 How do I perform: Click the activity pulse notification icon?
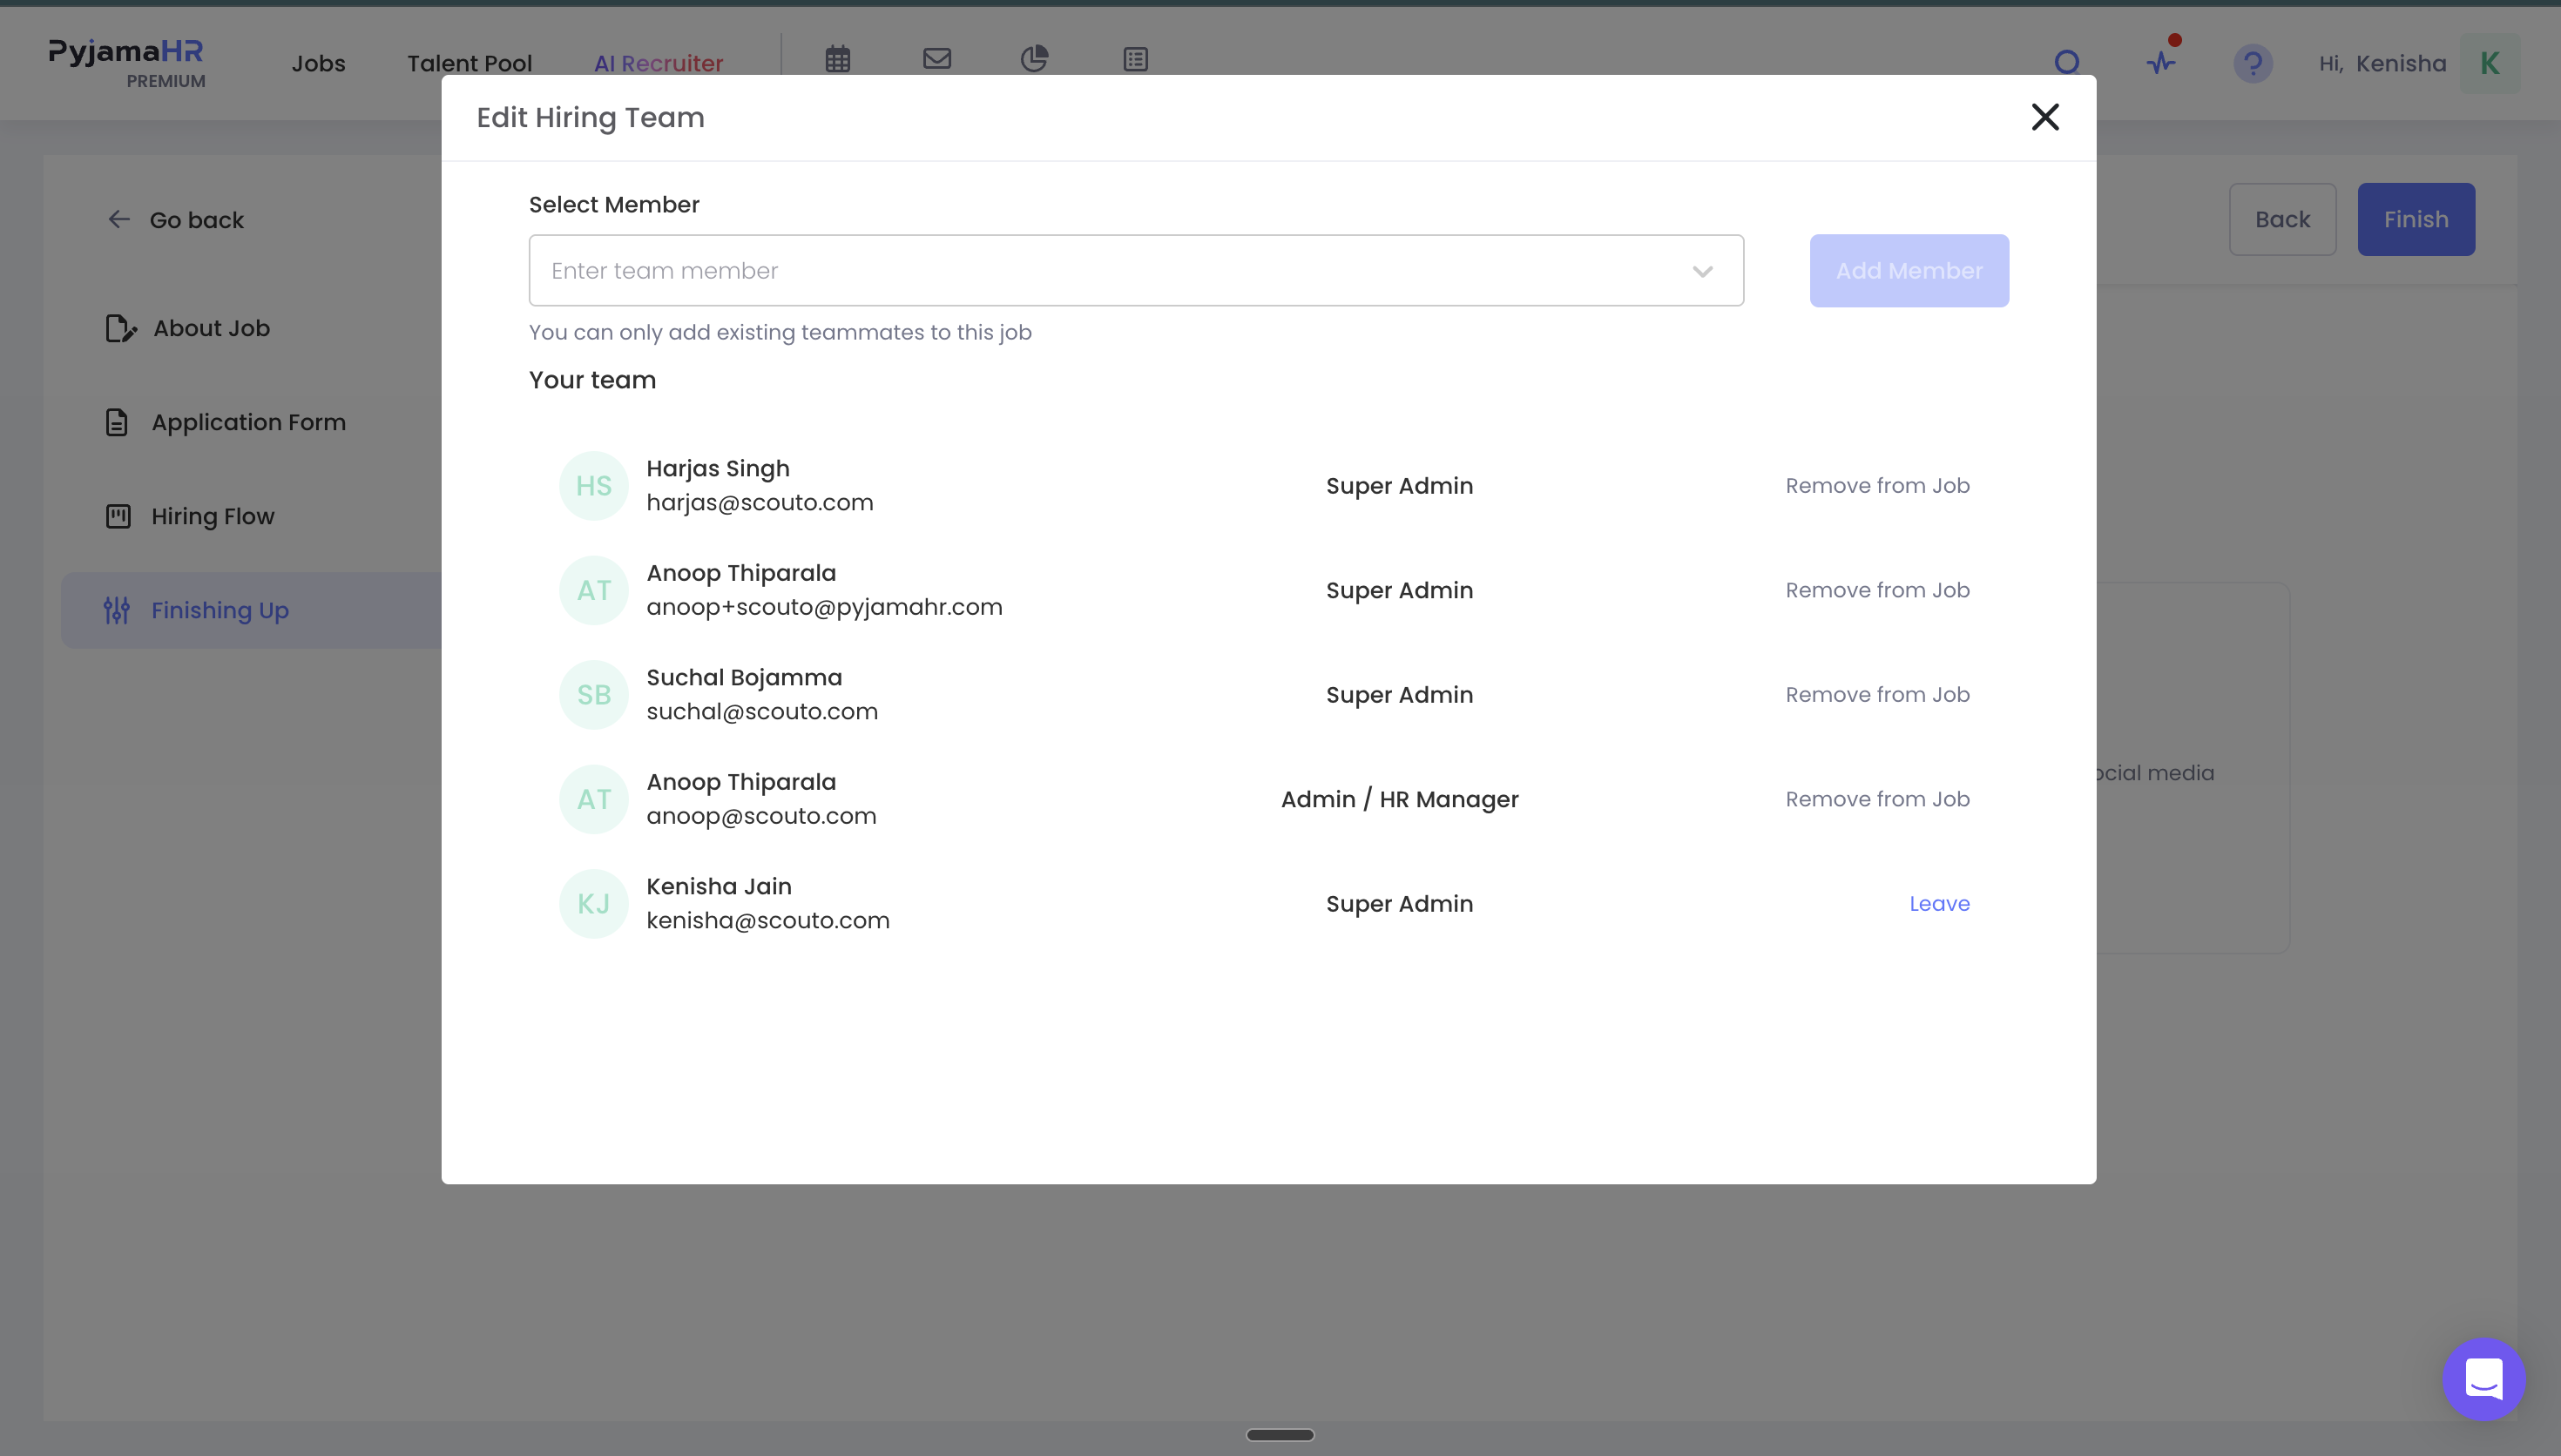(x=2161, y=61)
